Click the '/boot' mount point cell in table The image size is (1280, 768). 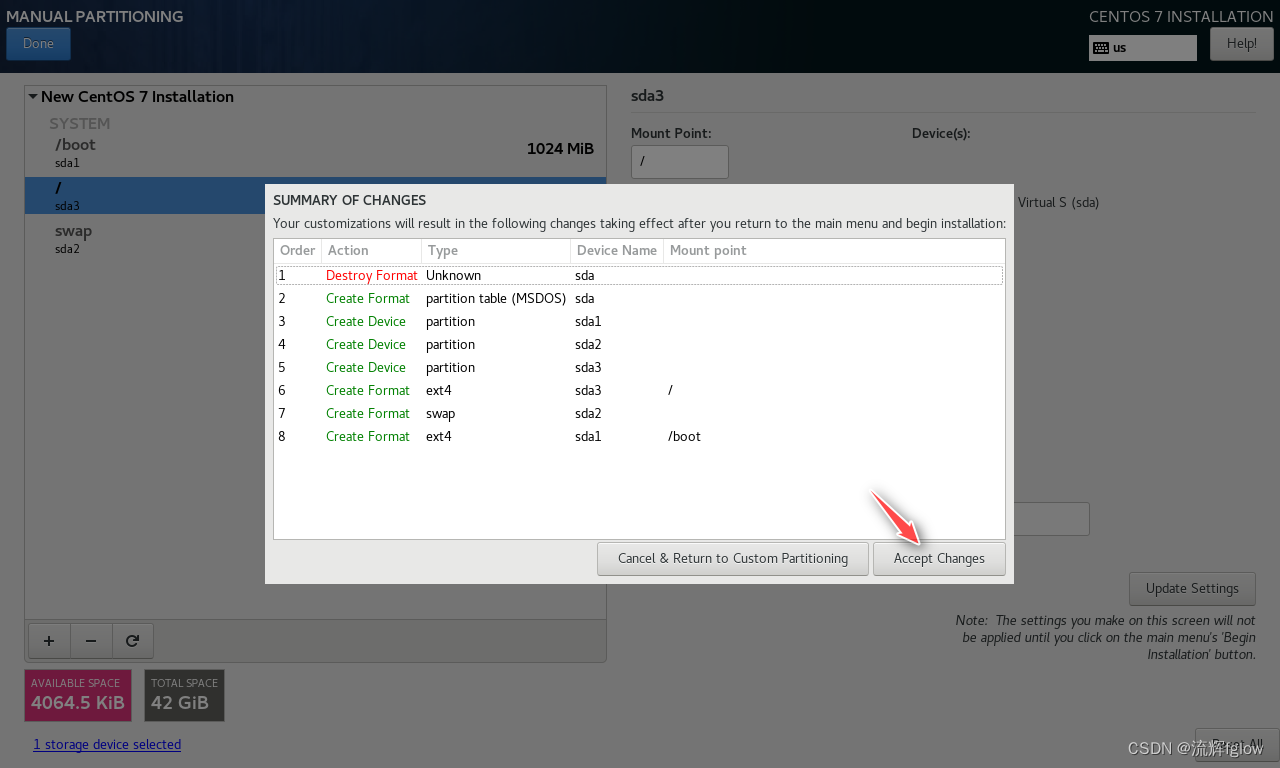[684, 436]
